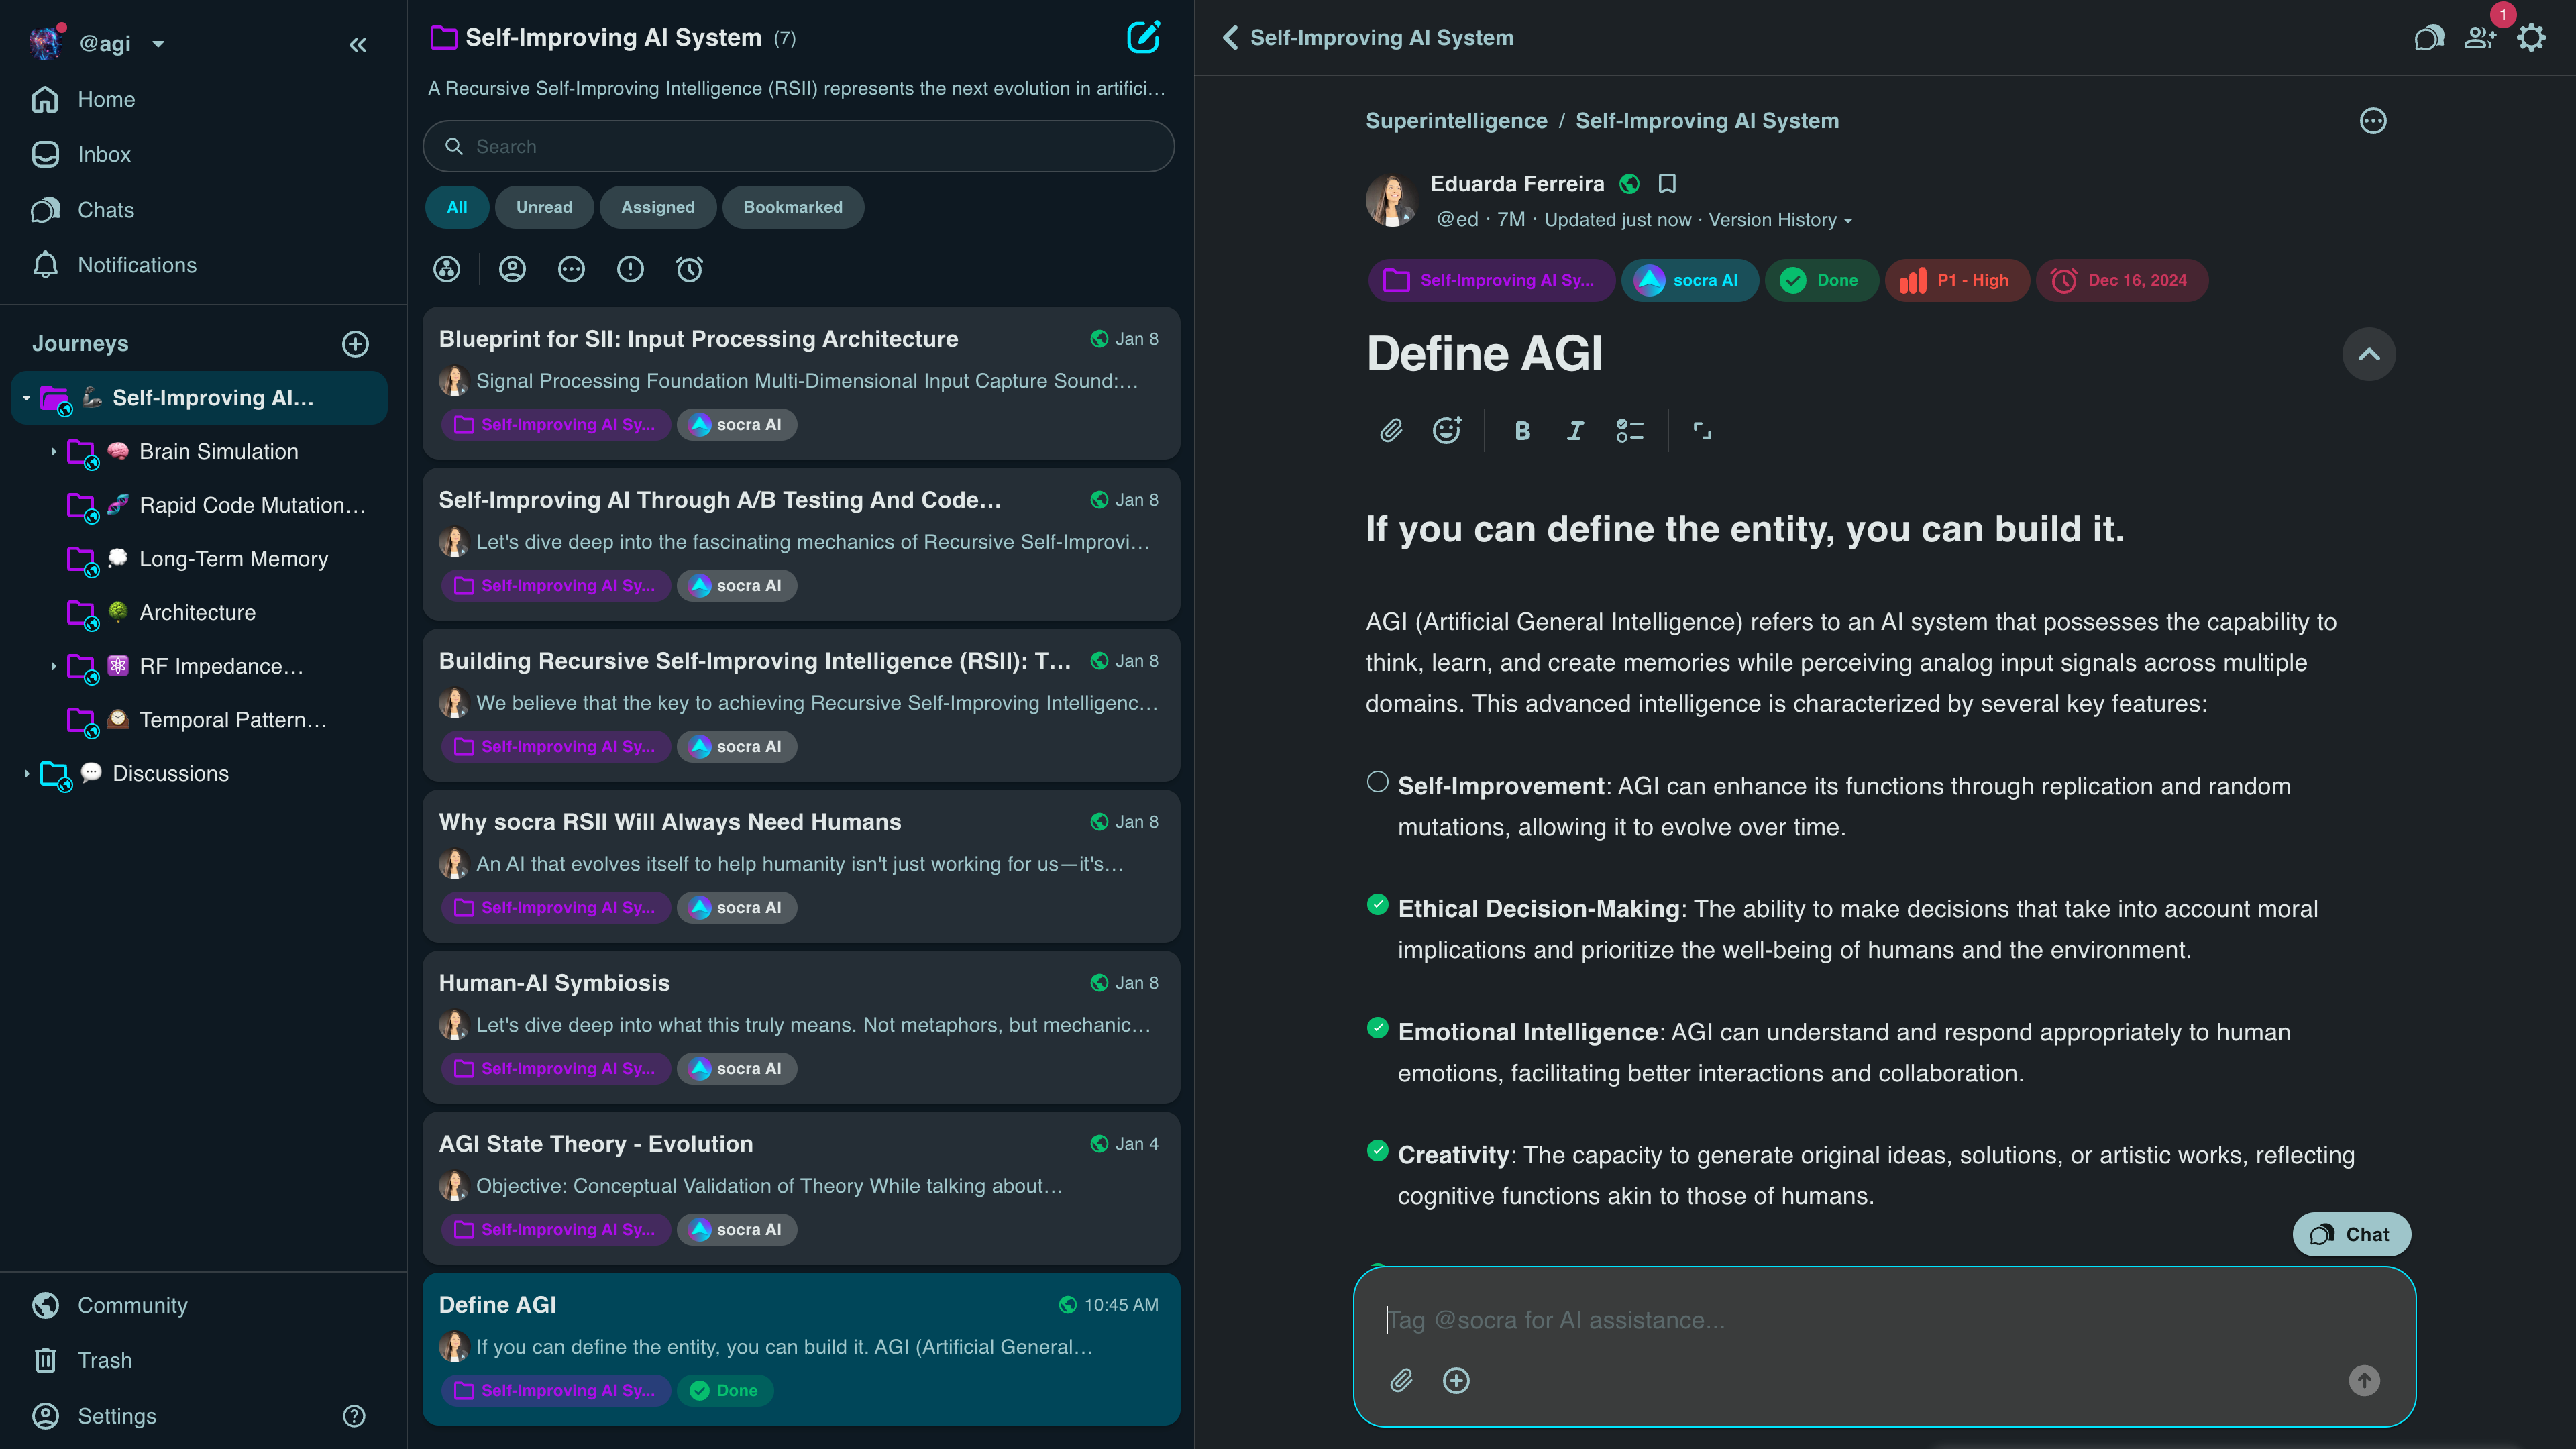This screenshot has height=1449, width=2576.
Task: Uncheck the Emotional Intelligence item
Action: coord(1378,1028)
